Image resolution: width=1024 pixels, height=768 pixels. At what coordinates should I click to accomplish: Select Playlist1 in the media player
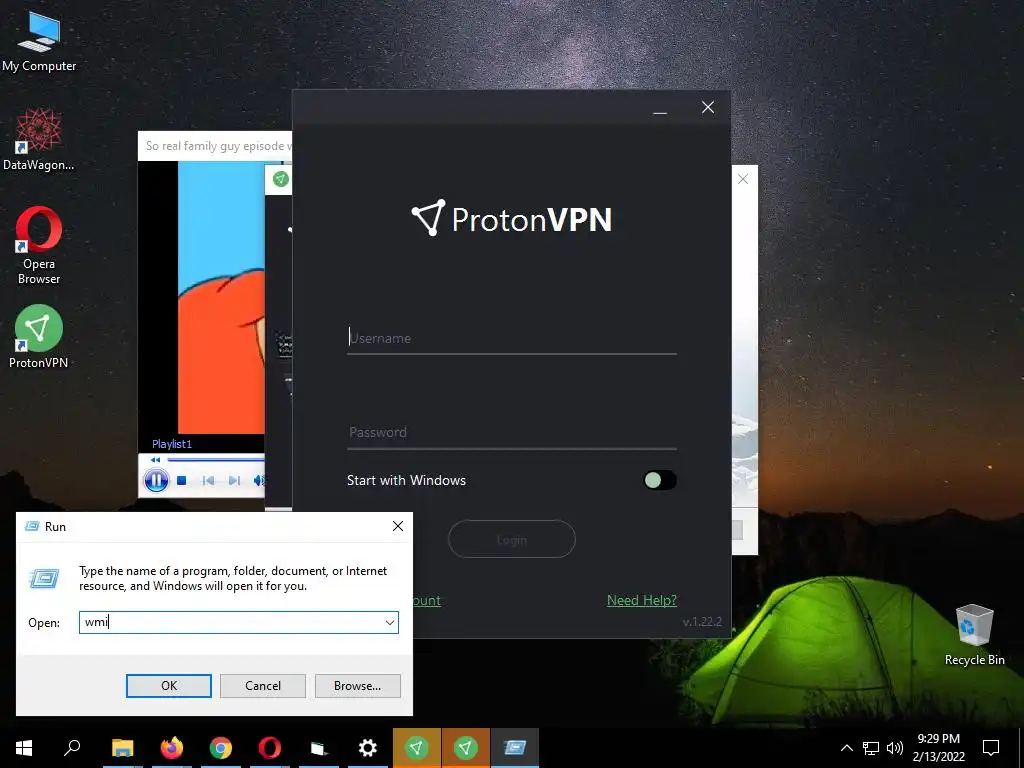tap(172, 444)
